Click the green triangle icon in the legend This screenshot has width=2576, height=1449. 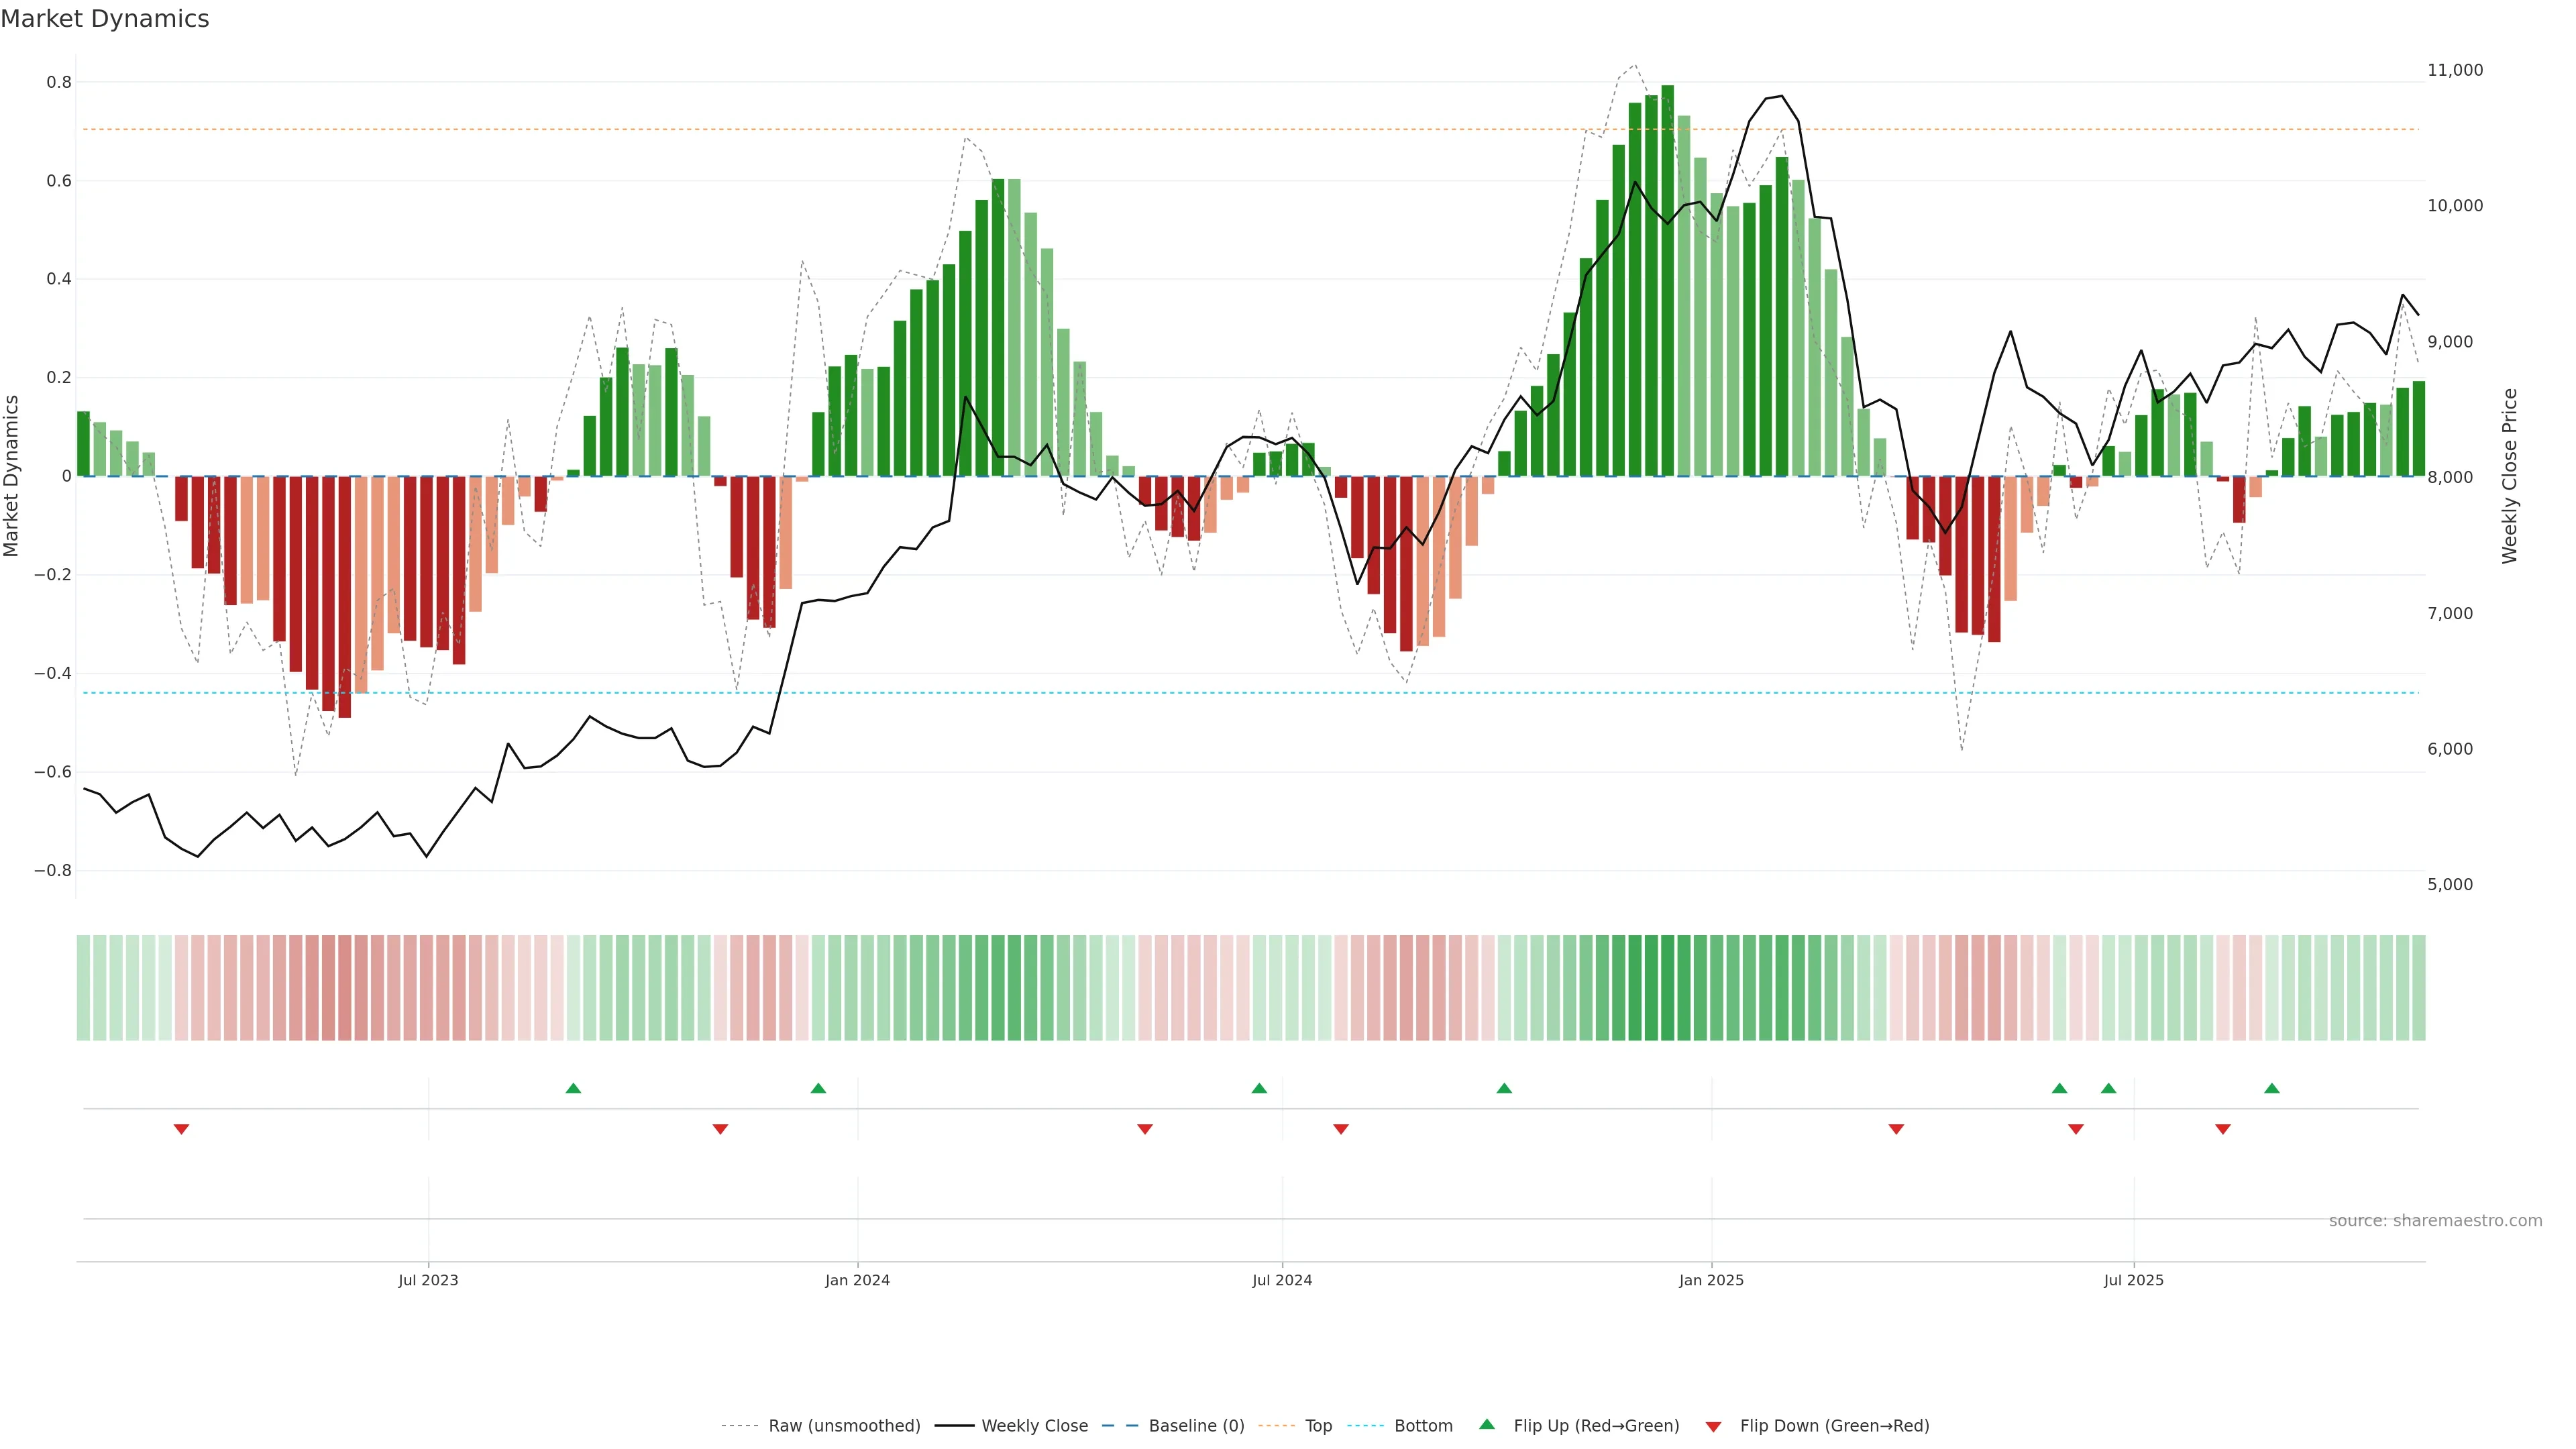(1487, 1424)
